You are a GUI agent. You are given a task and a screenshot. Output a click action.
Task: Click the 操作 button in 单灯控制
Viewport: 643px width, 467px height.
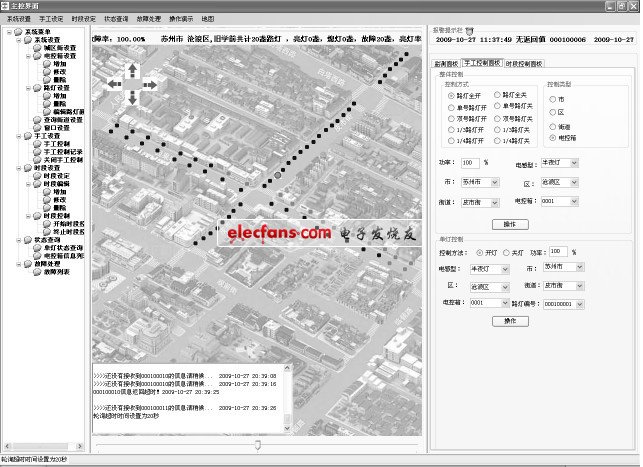click(x=509, y=320)
